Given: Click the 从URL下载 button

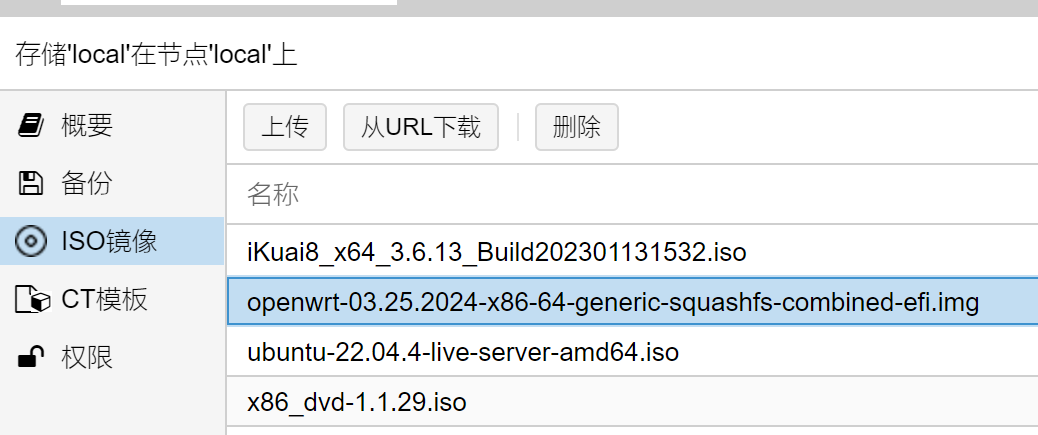Looking at the screenshot, I should click(420, 126).
